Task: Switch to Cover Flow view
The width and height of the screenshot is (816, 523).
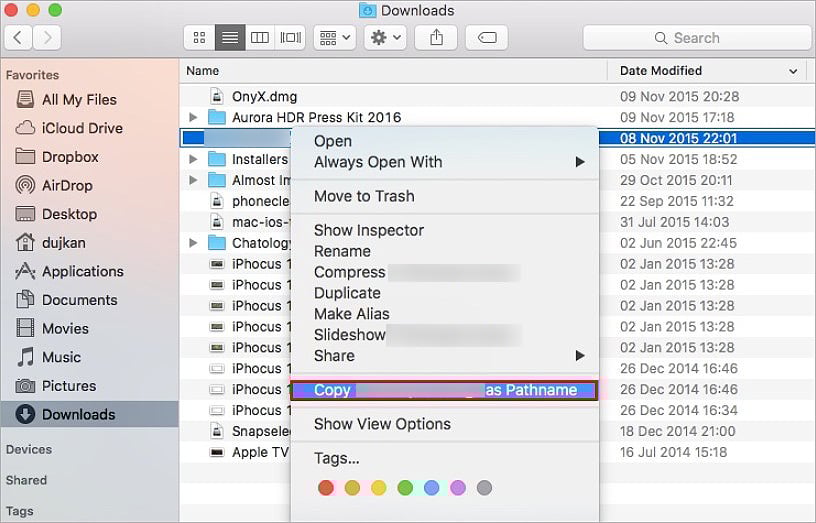Action: click(290, 37)
